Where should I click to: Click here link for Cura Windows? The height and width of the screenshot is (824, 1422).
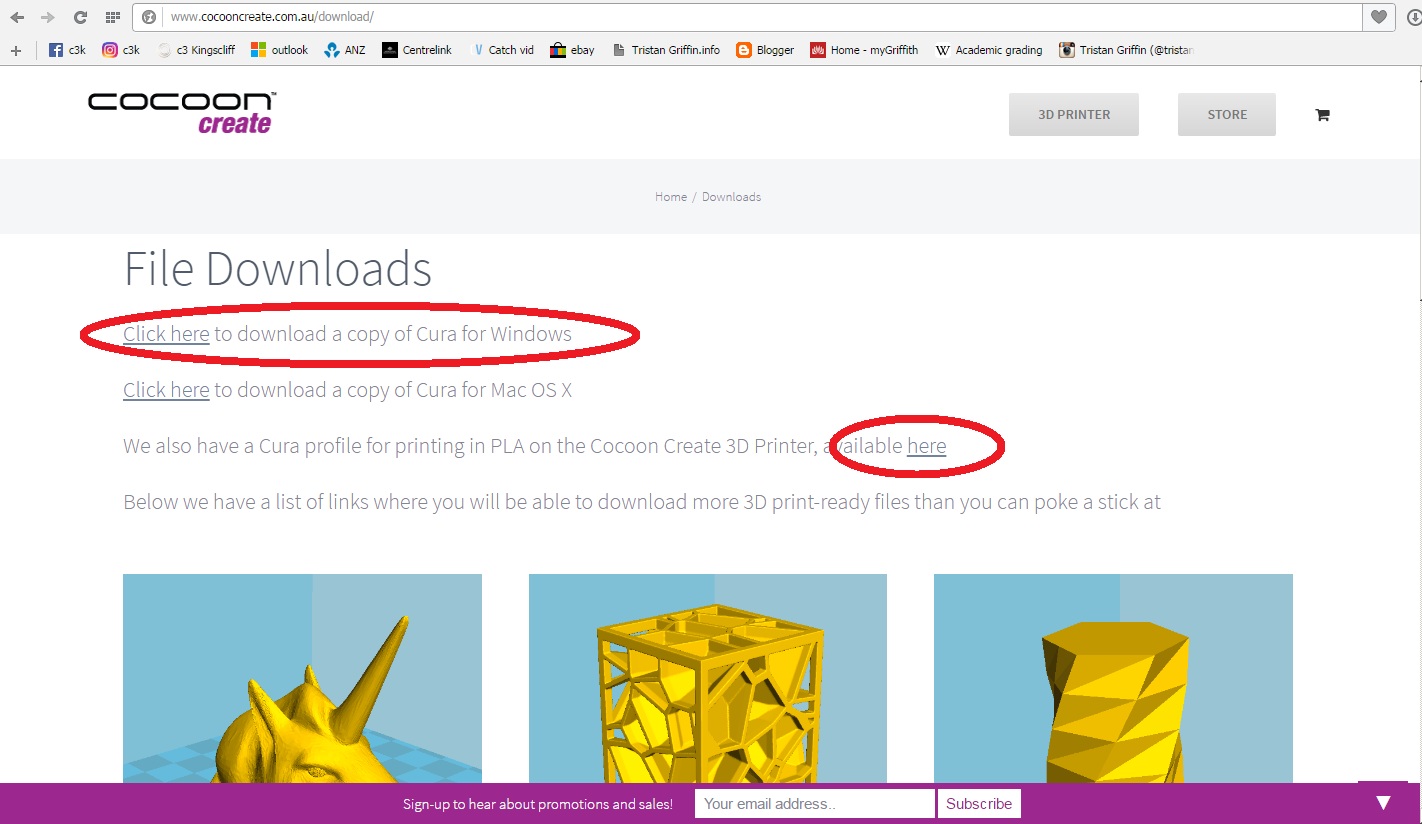166,334
